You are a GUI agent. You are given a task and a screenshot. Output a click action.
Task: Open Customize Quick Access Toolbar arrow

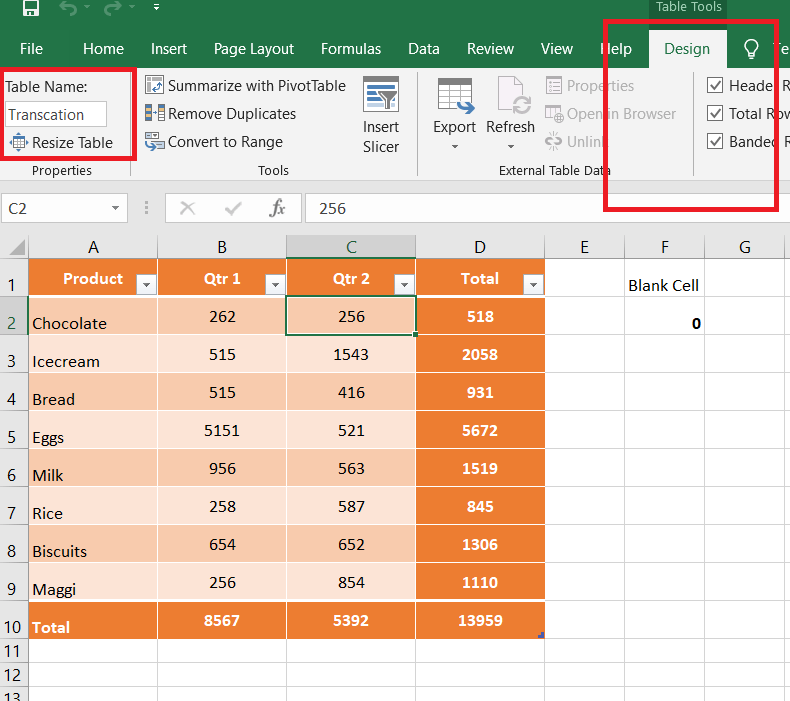click(x=156, y=7)
